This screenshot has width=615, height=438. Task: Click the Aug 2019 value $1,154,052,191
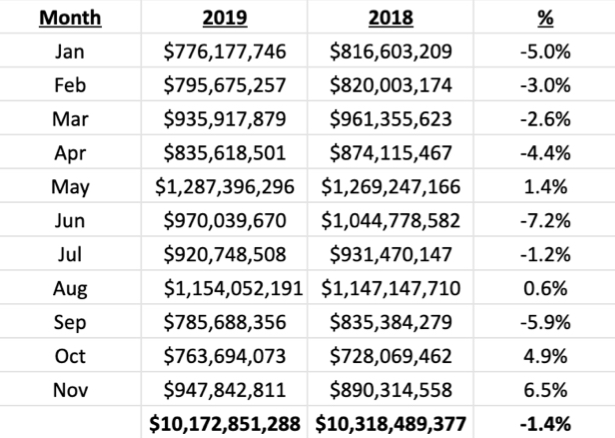(x=233, y=289)
